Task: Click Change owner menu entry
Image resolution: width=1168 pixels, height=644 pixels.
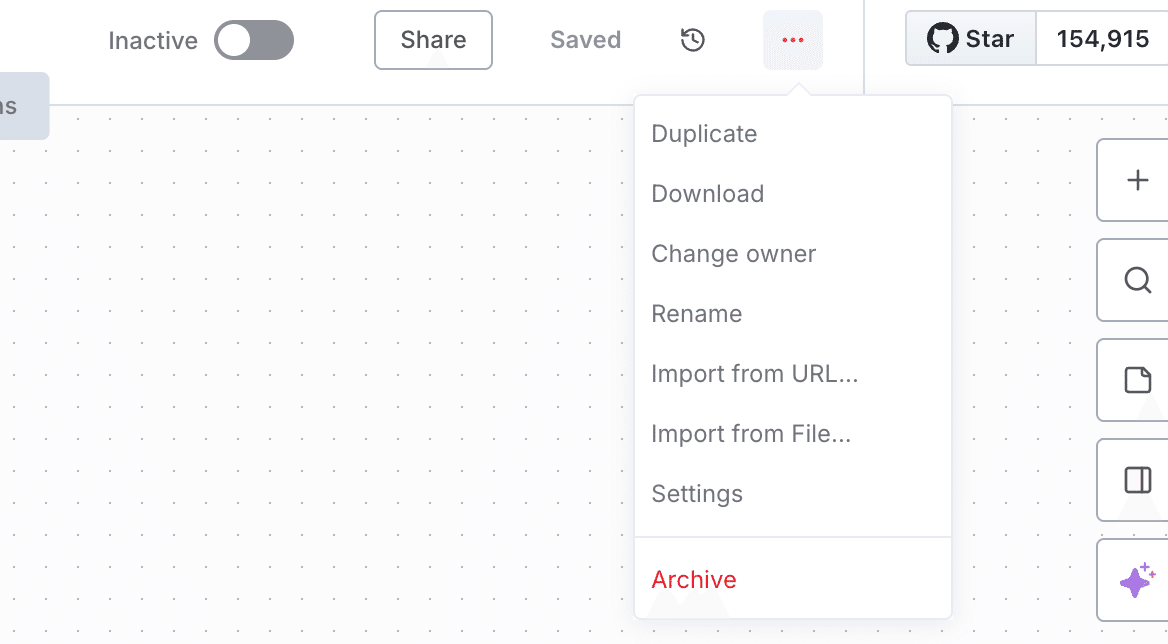Action: coord(733,254)
